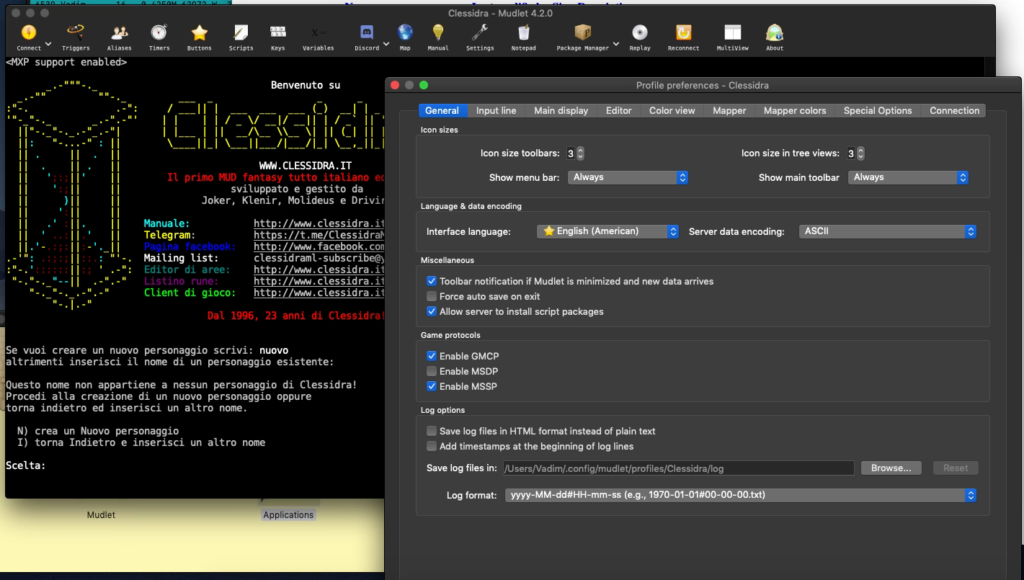Show the Map window

405,37
